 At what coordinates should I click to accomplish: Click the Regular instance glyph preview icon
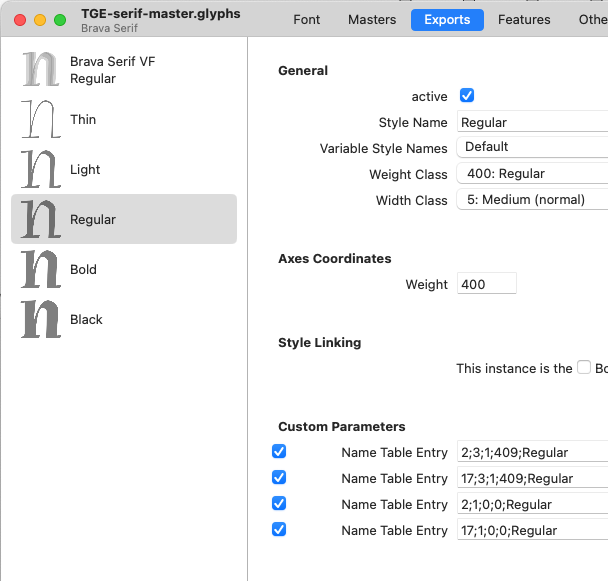[x=41, y=219]
